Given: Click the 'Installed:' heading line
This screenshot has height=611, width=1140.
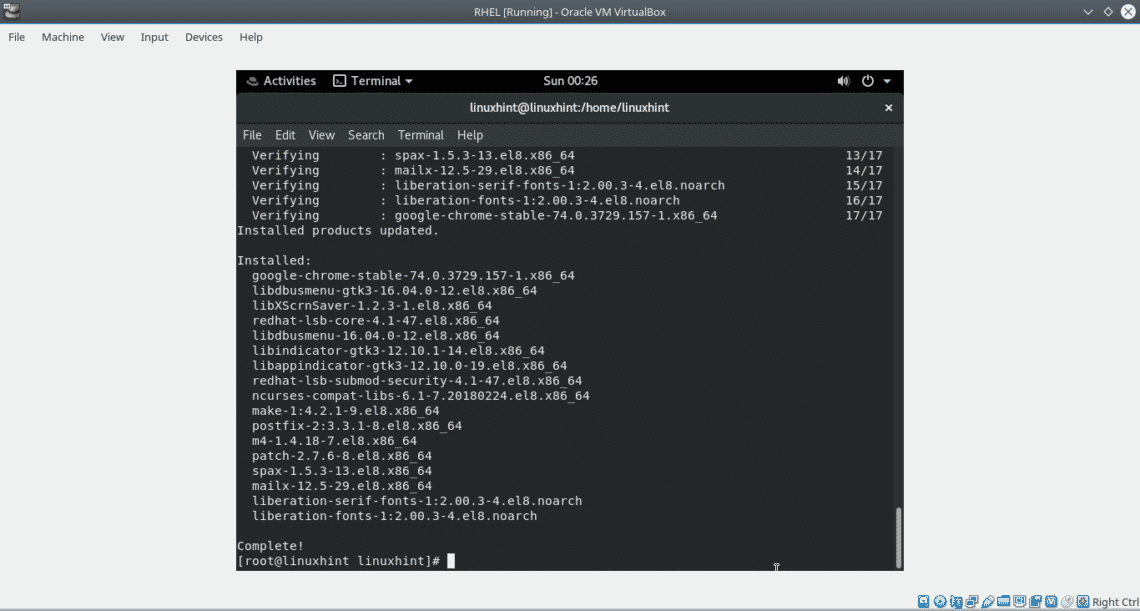Looking at the screenshot, I should pos(274,260).
